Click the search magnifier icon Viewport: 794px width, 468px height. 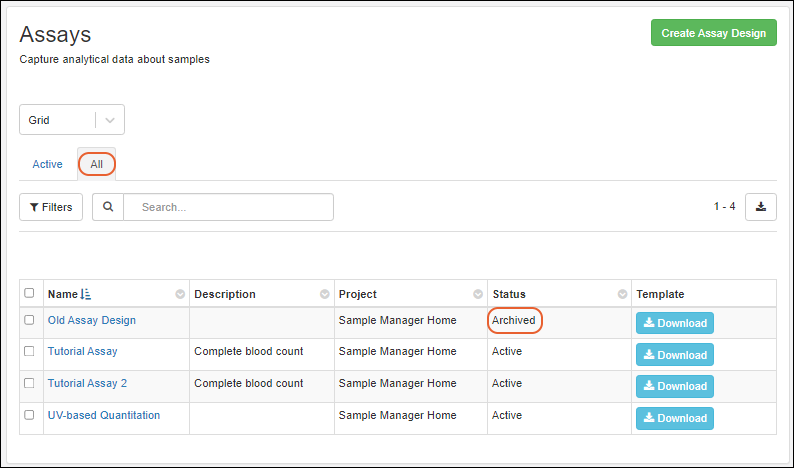pyautogui.click(x=108, y=207)
